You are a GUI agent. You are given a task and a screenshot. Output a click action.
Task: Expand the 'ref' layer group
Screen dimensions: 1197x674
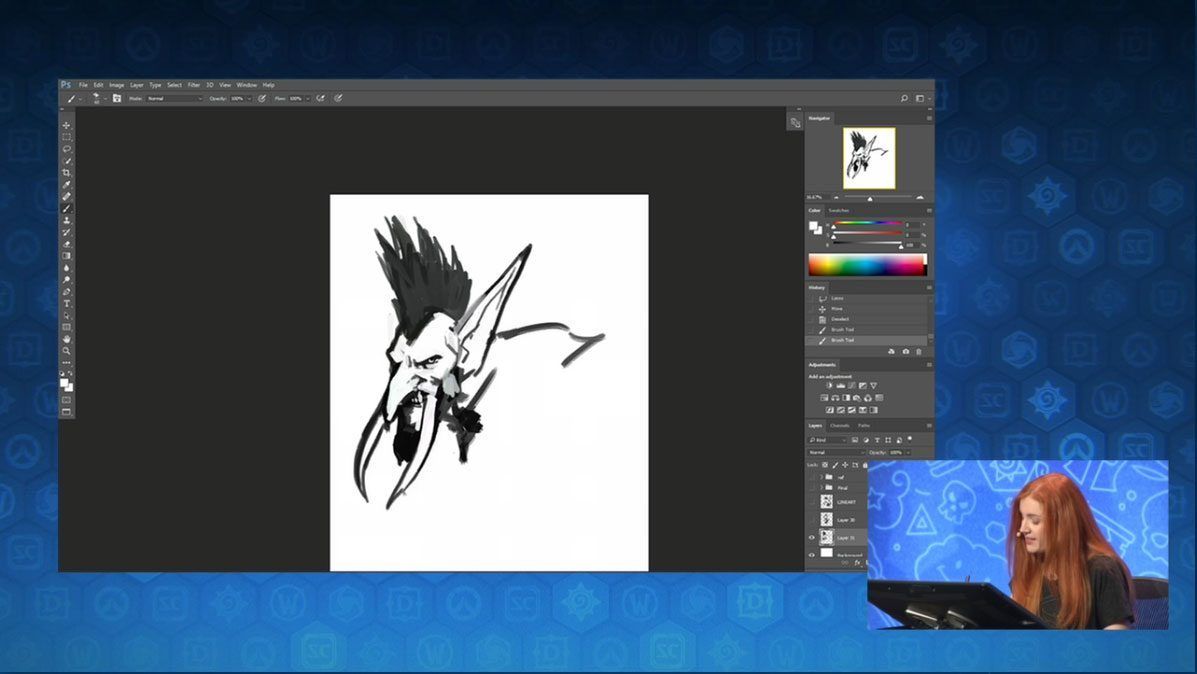pos(821,477)
